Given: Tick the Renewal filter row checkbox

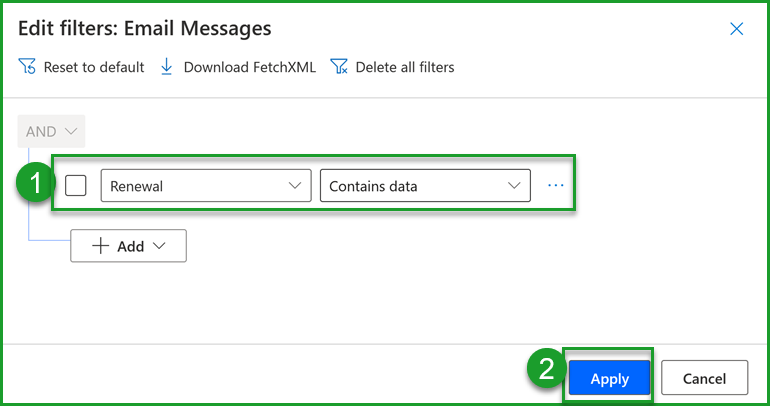Looking at the screenshot, I should tap(76, 185).
